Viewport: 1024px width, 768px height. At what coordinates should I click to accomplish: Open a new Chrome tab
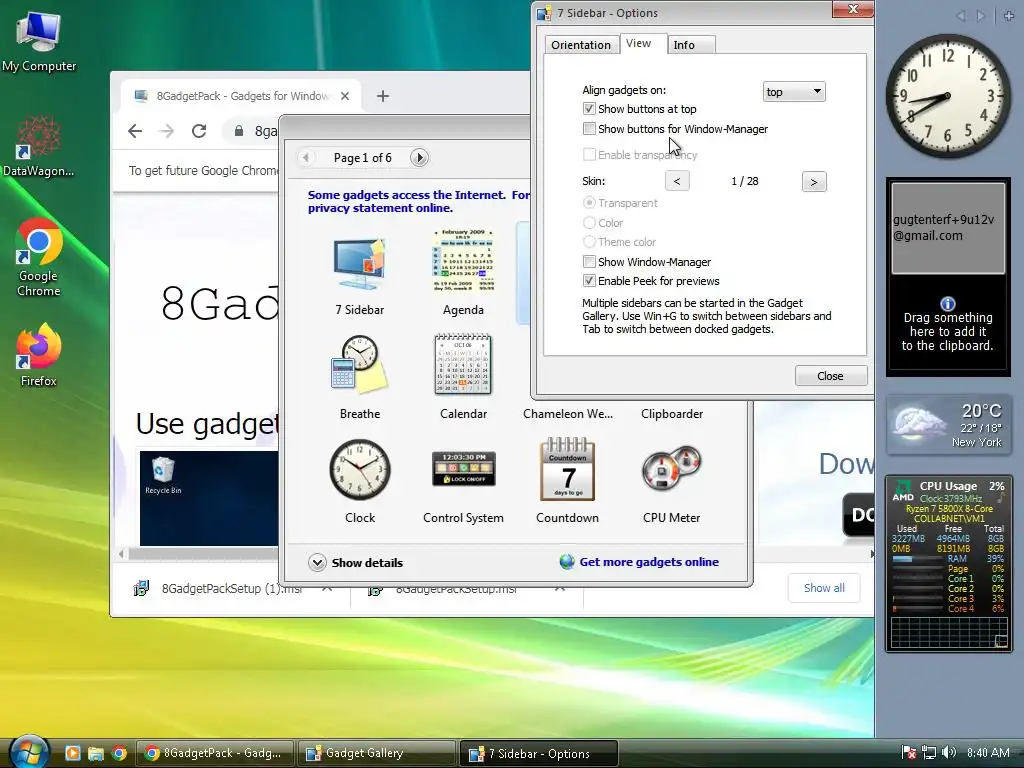pos(383,96)
